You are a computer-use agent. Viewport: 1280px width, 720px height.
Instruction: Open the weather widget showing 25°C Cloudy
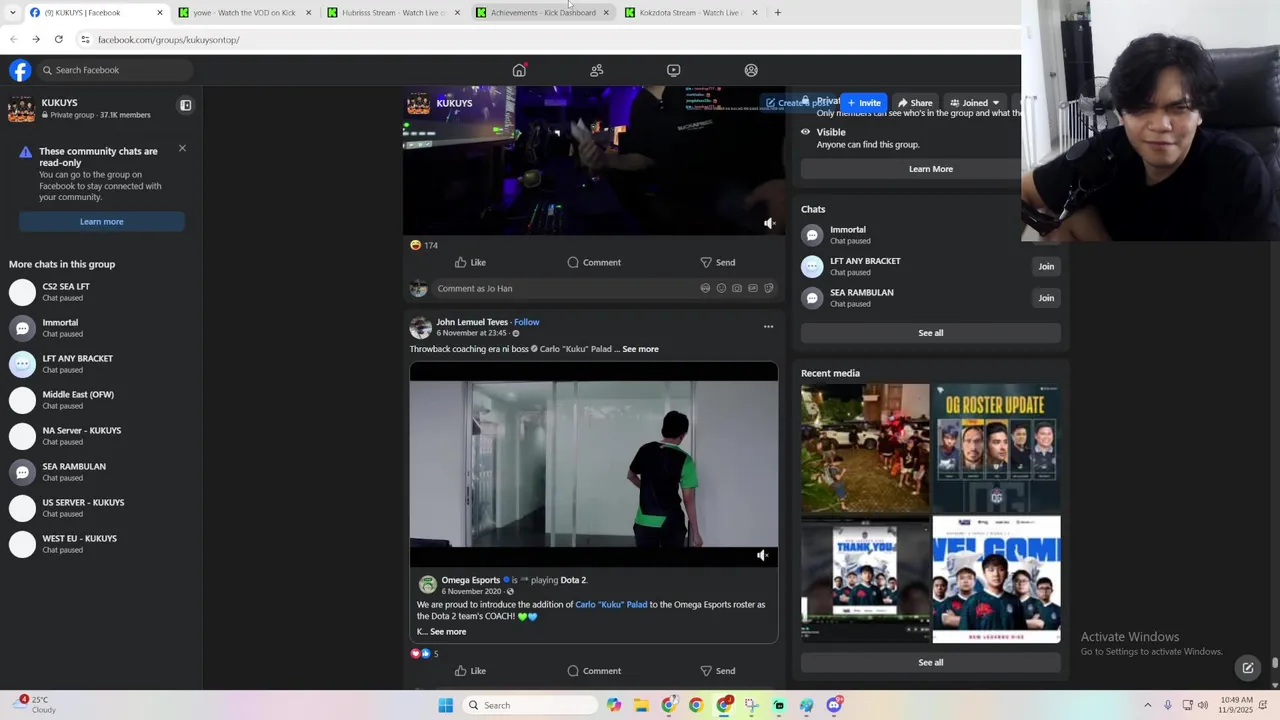[32, 705]
